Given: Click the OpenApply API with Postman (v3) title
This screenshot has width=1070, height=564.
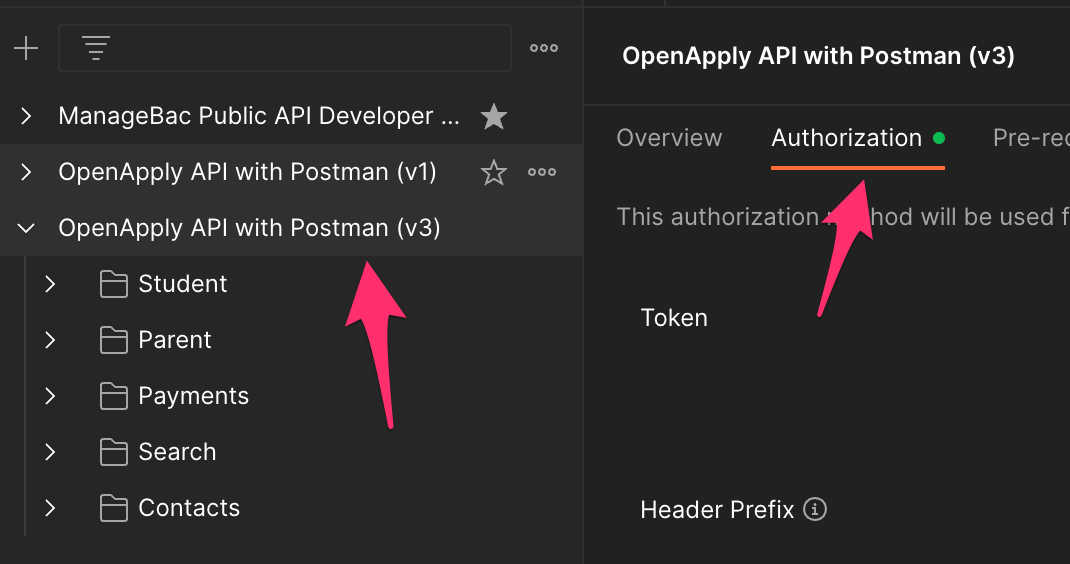Looking at the screenshot, I should [x=818, y=56].
